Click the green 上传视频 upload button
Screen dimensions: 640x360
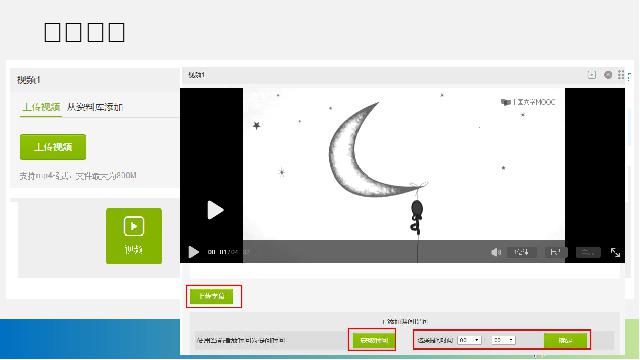[x=53, y=147]
